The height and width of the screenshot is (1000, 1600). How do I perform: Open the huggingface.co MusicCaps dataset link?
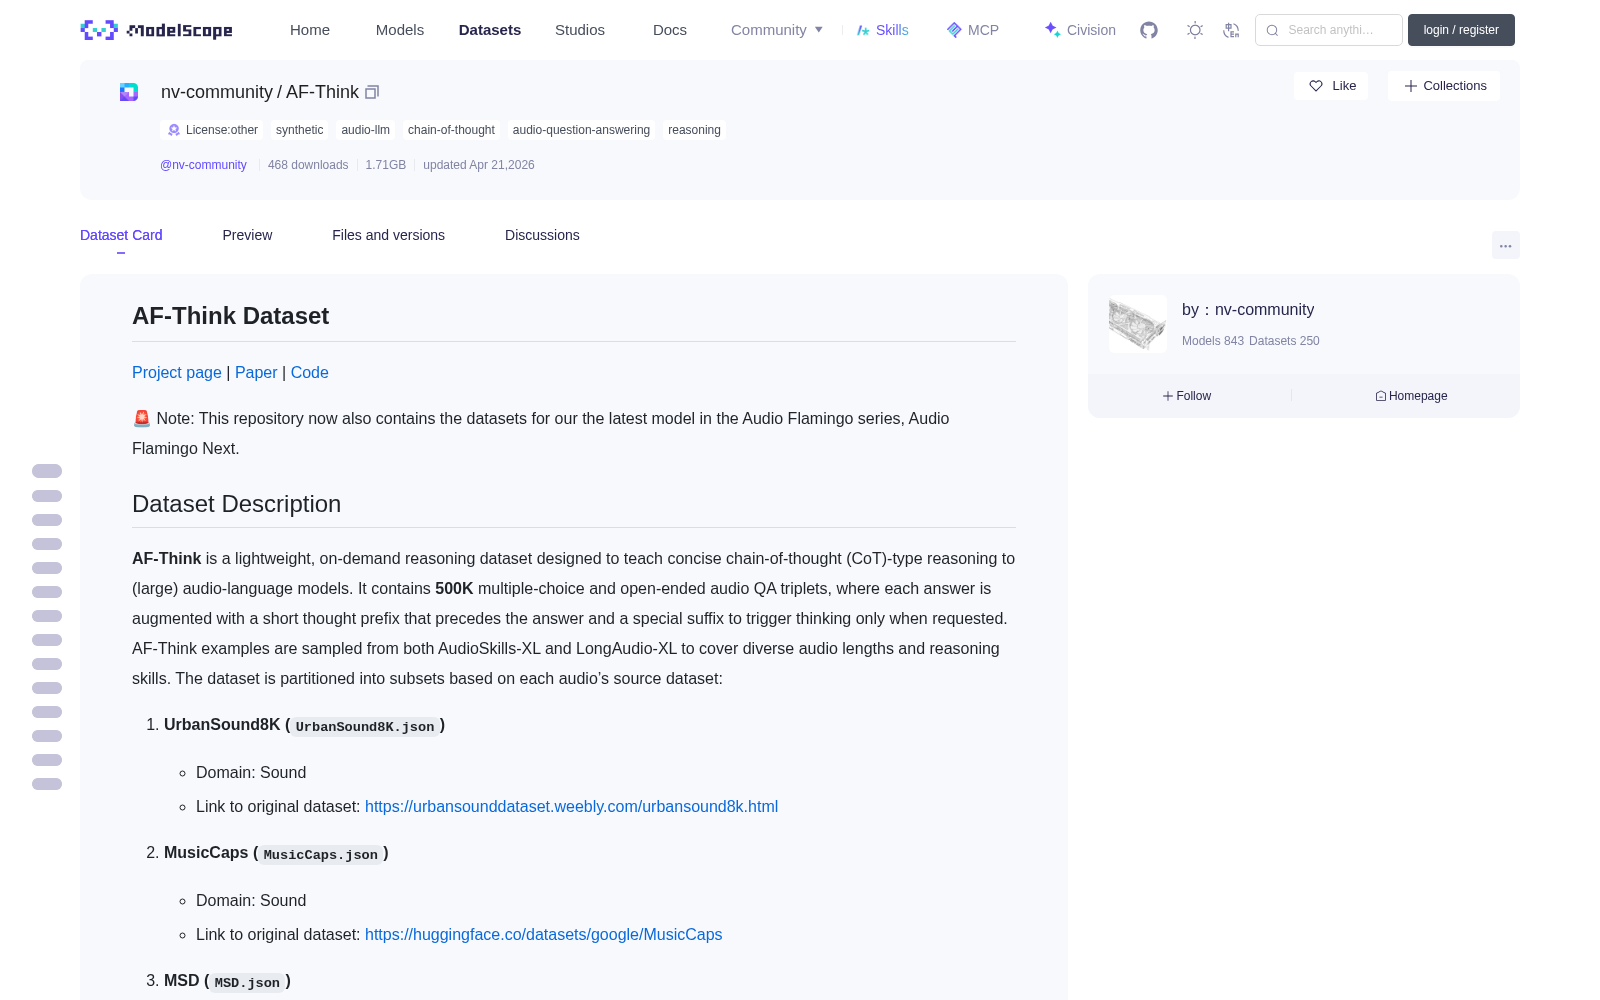coord(543,934)
